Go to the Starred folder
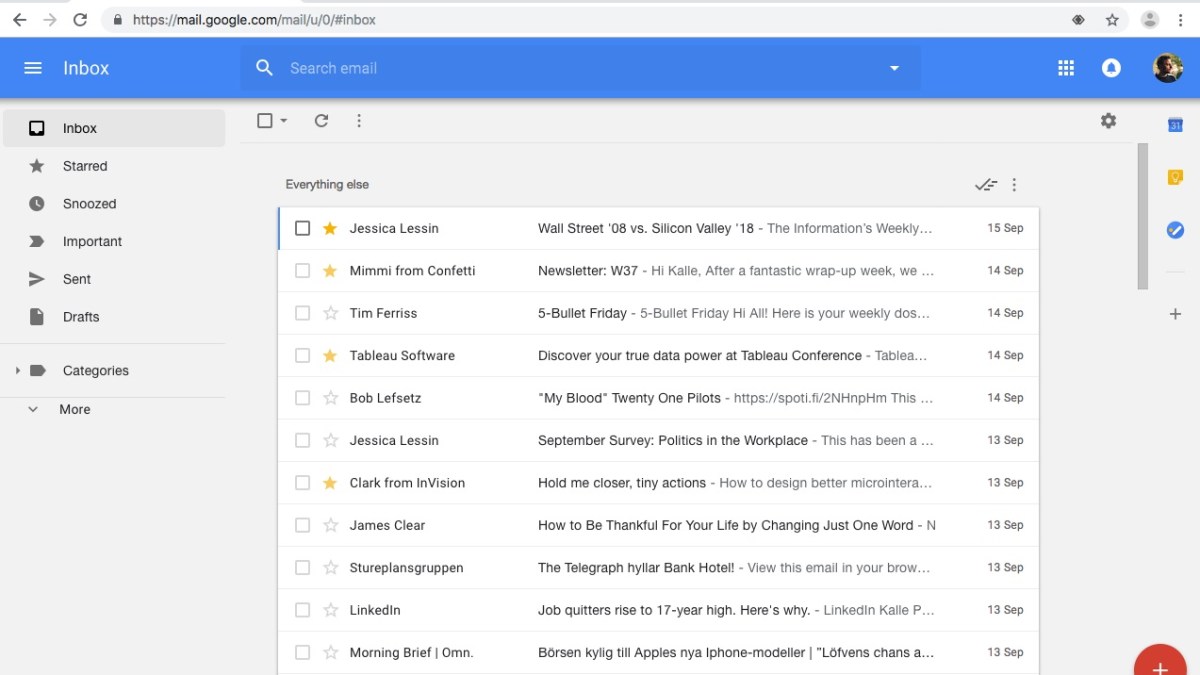 pos(85,166)
